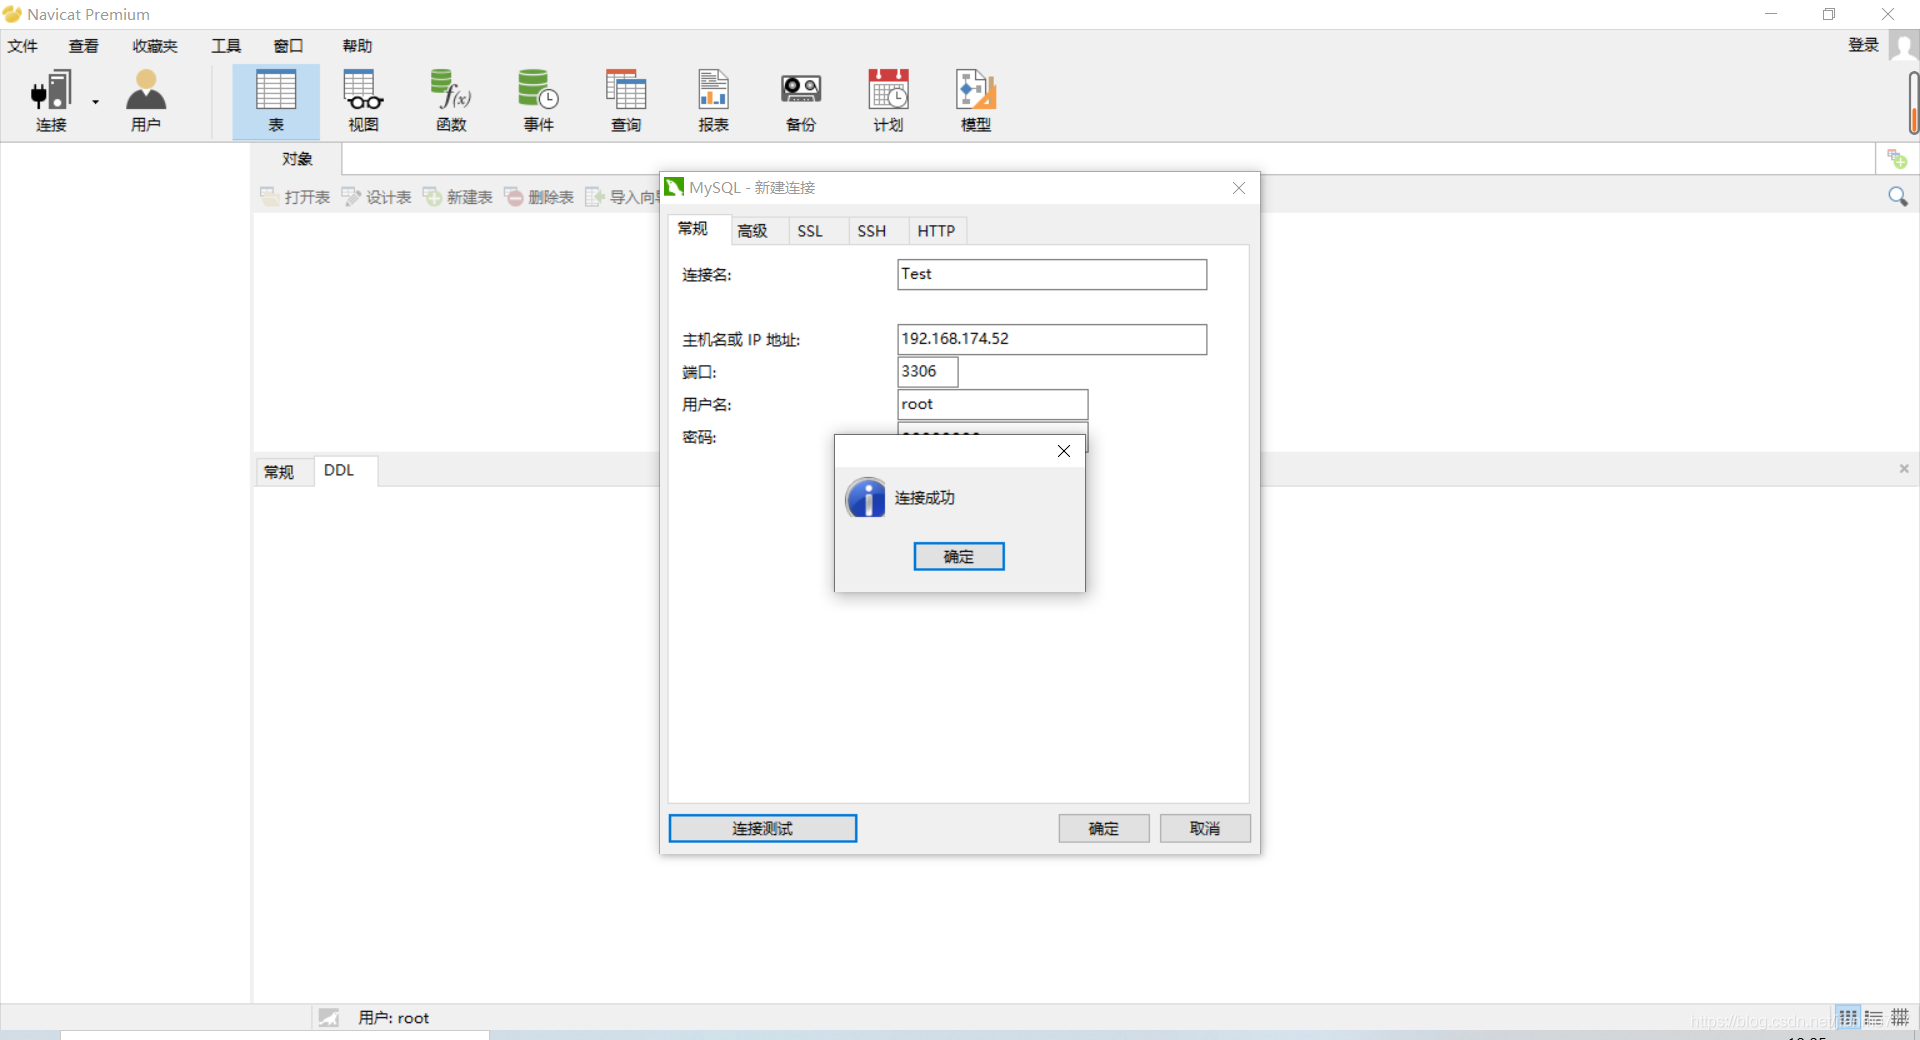The image size is (1920, 1040).
Task: Click the 导入向导 toolbar button
Action: pyautogui.click(x=622, y=197)
